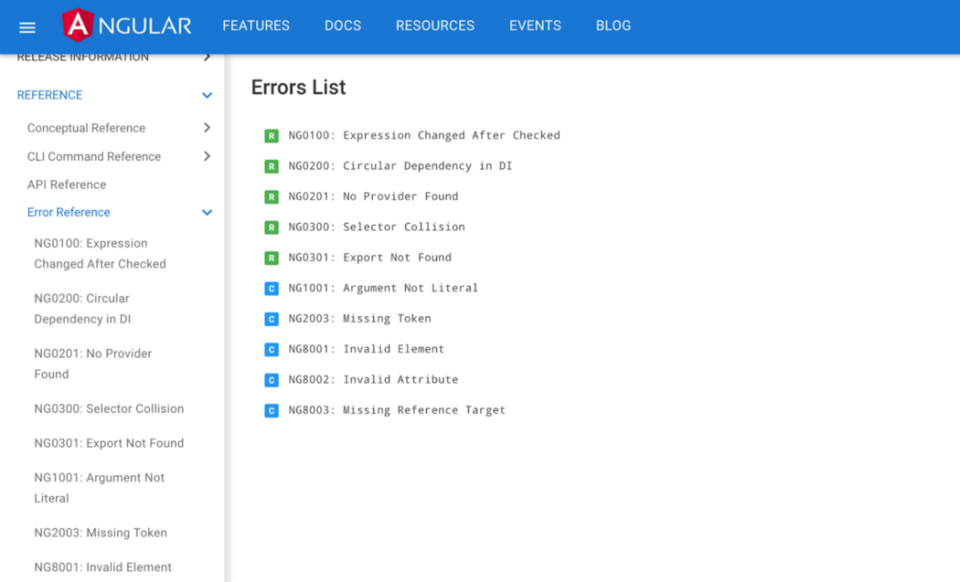This screenshot has width=960, height=582.
Task: Open NG0200 Circular Dependency link in errors list
Action: tap(400, 166)
